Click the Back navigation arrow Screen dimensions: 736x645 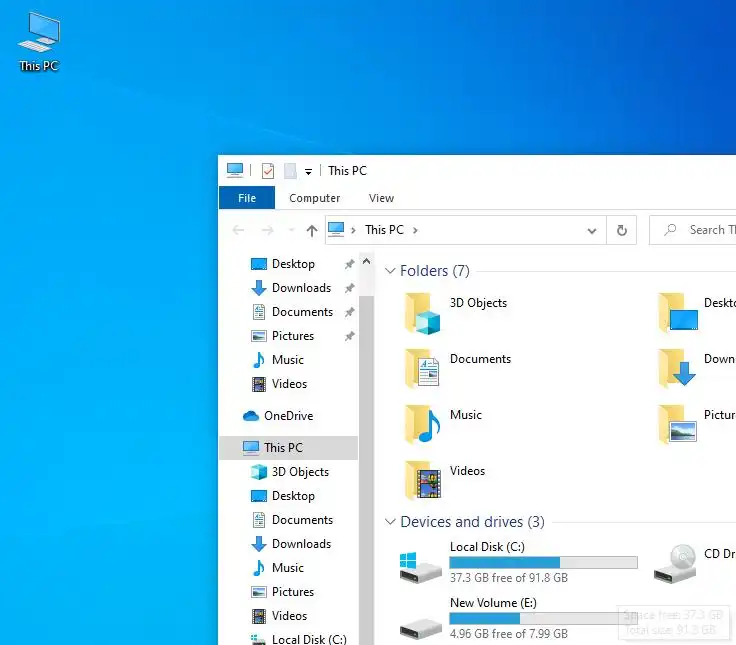point(238,230)
